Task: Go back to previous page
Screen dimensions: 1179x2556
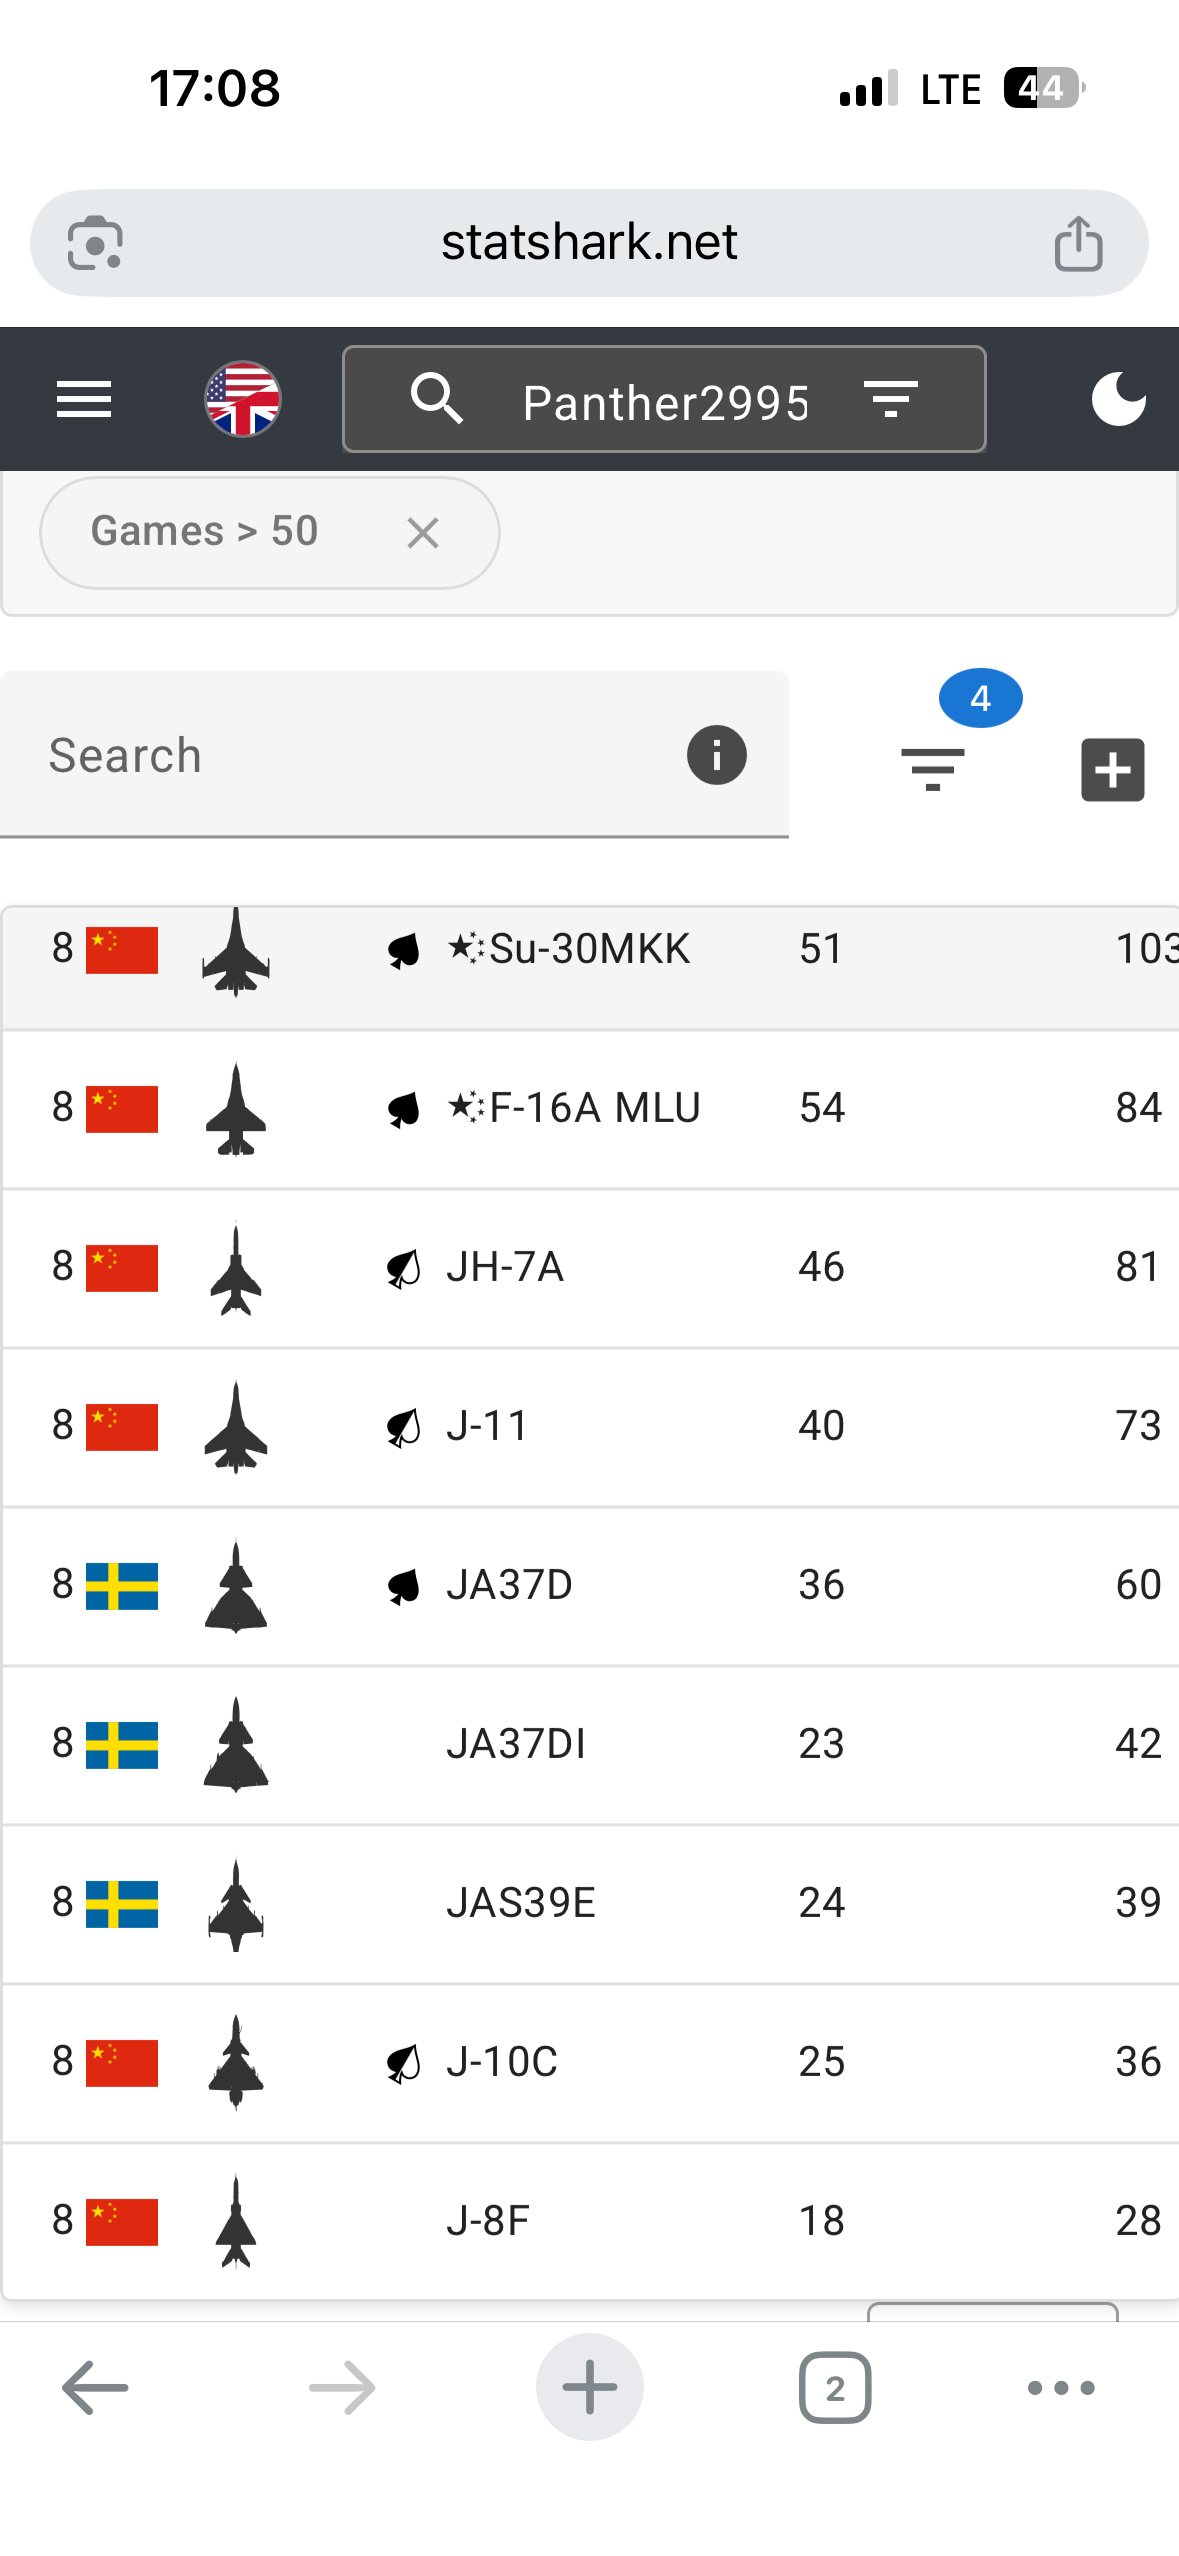Action: coord(95,2388)
